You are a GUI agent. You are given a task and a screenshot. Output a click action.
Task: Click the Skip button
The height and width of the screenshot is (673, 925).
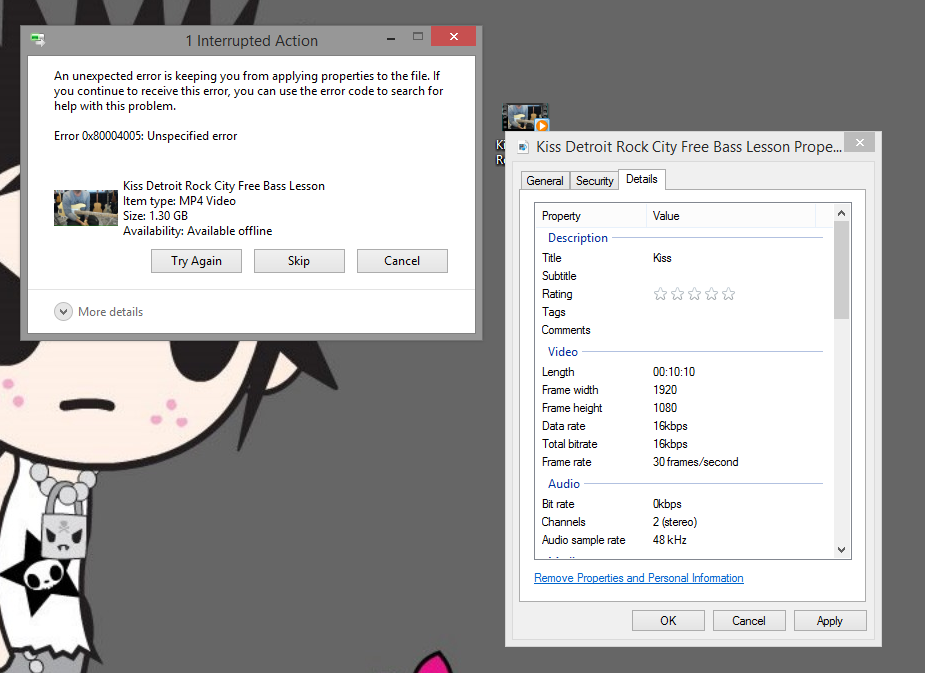point(299,261)
